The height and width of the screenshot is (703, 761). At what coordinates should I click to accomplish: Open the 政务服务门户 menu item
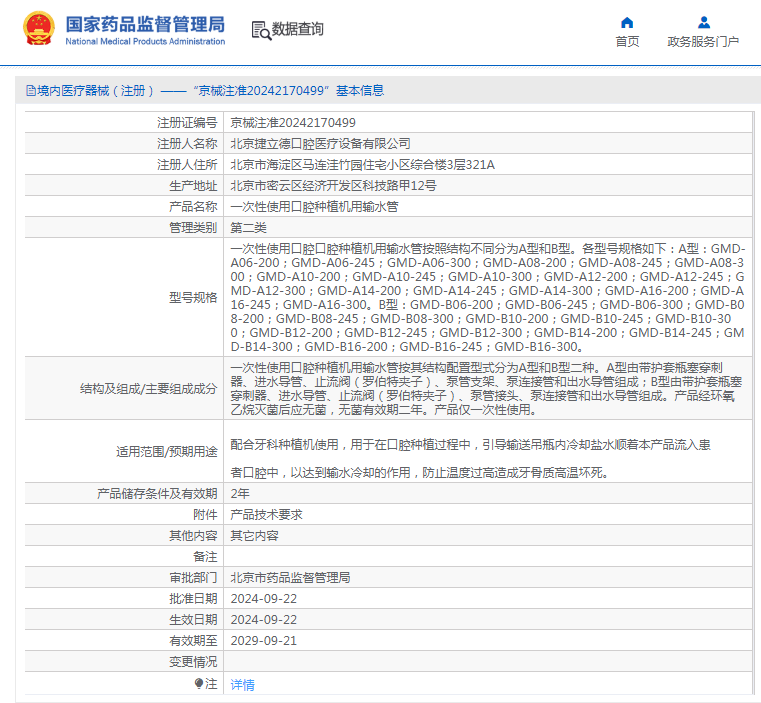[x=703, y=42]
